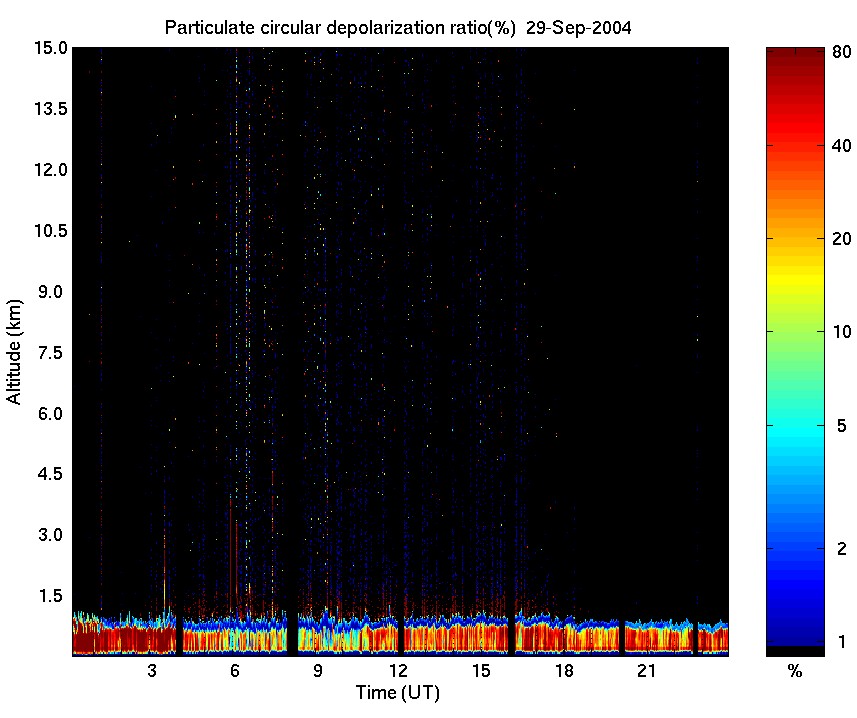Click colorbar label 2
The width and height of the screenshot is (857, 718).
click(842, 548)
